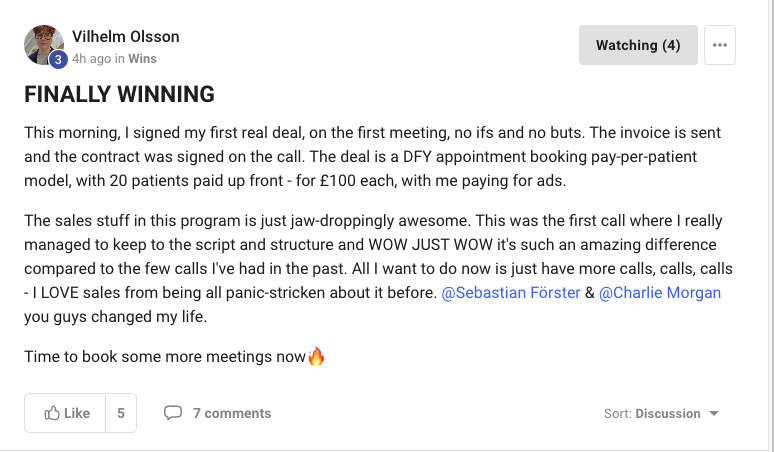View the 7 comments link
Image resolution: width=774 pixels, height=452 pixels.
click(232, 413)
